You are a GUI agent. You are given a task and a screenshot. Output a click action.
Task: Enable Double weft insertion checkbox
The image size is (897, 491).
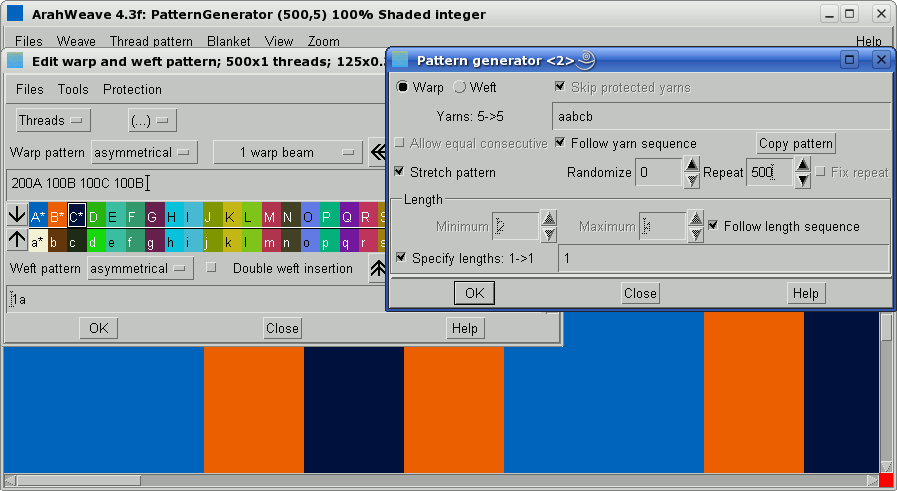click(211, 267)
